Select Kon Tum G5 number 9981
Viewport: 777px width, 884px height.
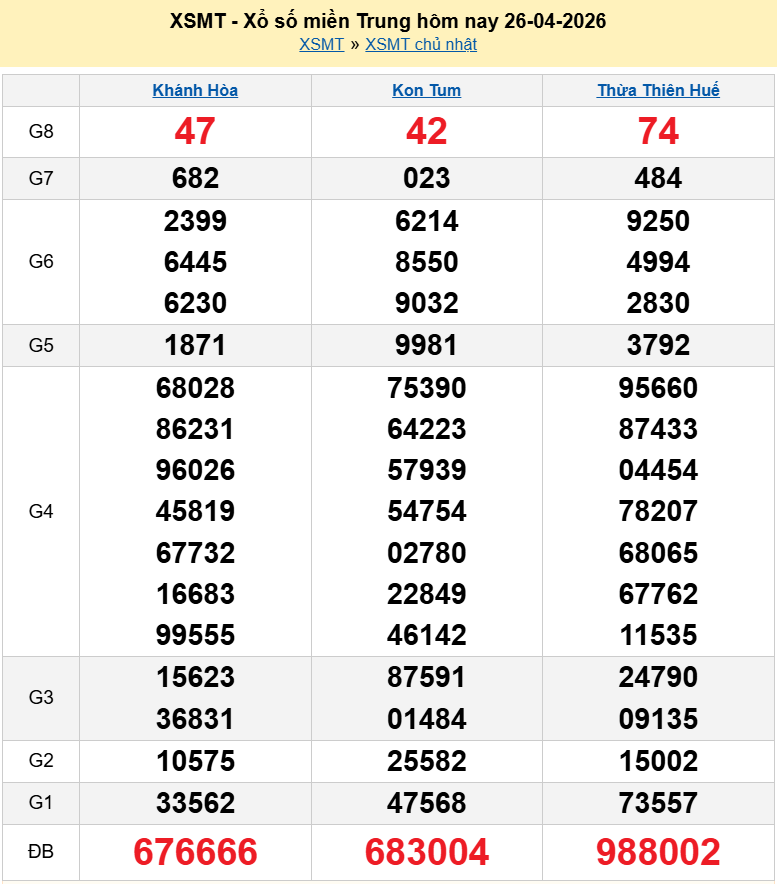[427, 346]
